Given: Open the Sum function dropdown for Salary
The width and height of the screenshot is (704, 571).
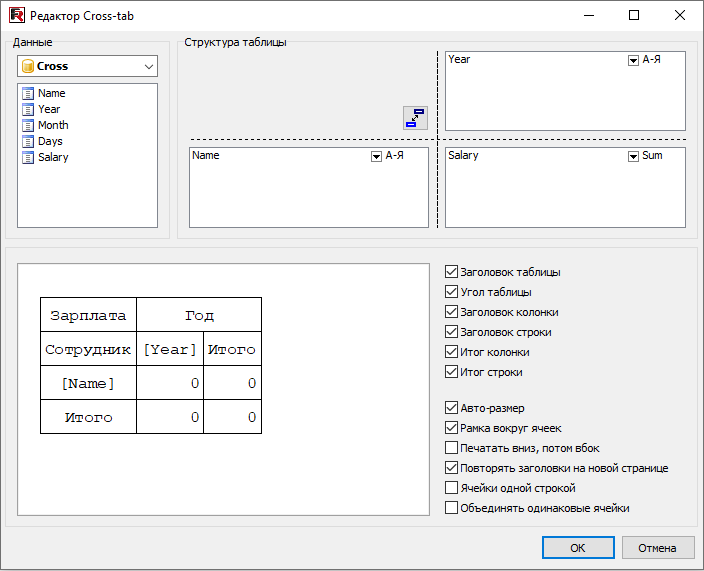Looking at the screenshot, I should coord(633,156).
